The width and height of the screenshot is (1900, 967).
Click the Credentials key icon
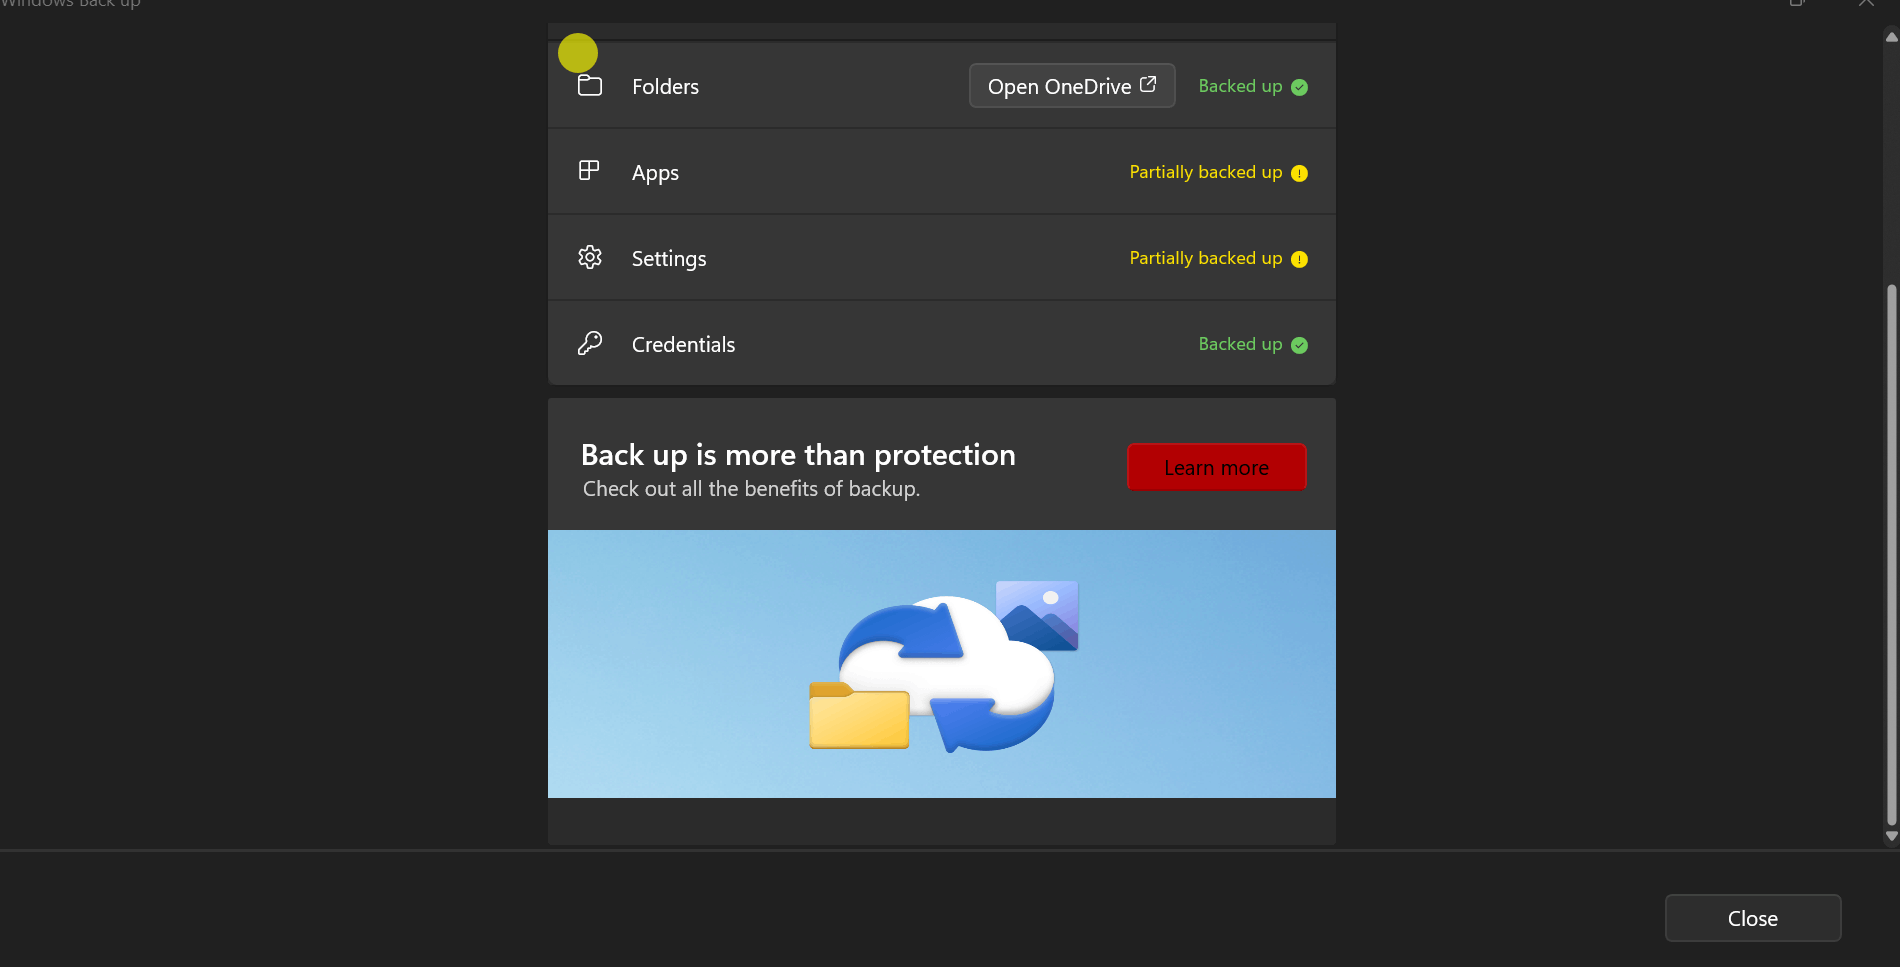pyautogui.click(x=589, y=343)
